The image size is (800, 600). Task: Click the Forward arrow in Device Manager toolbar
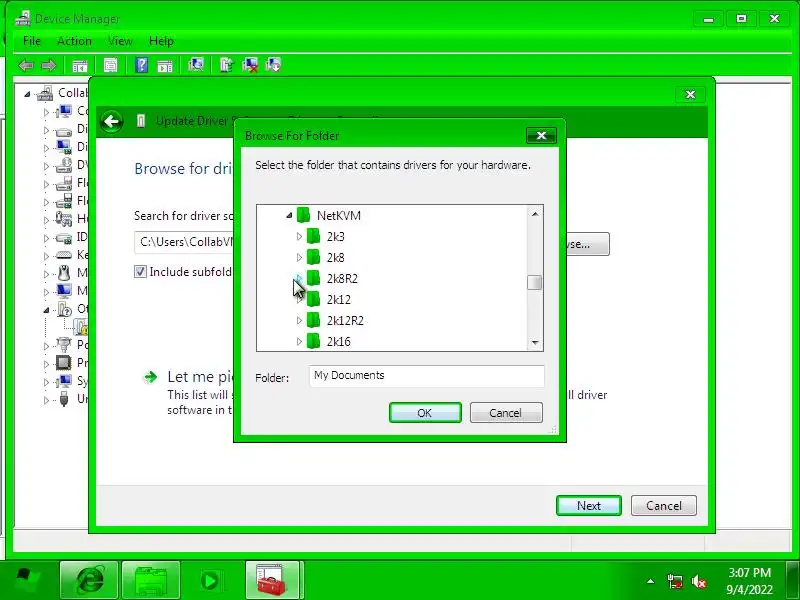click(48, 65)
